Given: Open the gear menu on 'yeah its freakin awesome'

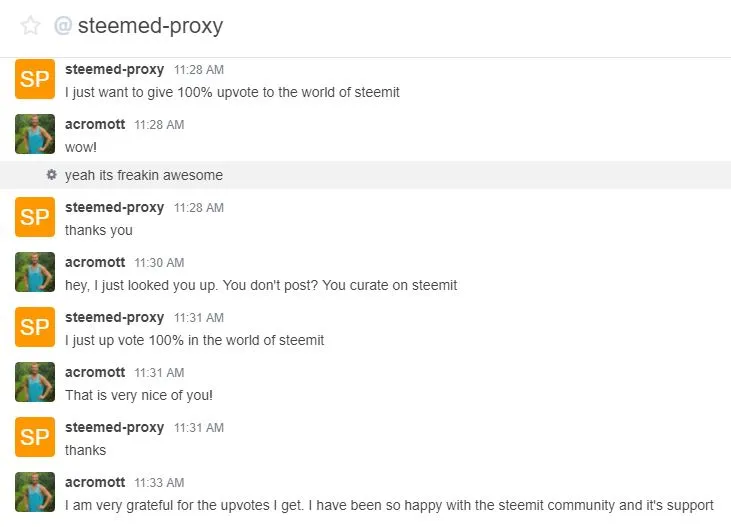Looking at the screenshot, I should (52, 175).
